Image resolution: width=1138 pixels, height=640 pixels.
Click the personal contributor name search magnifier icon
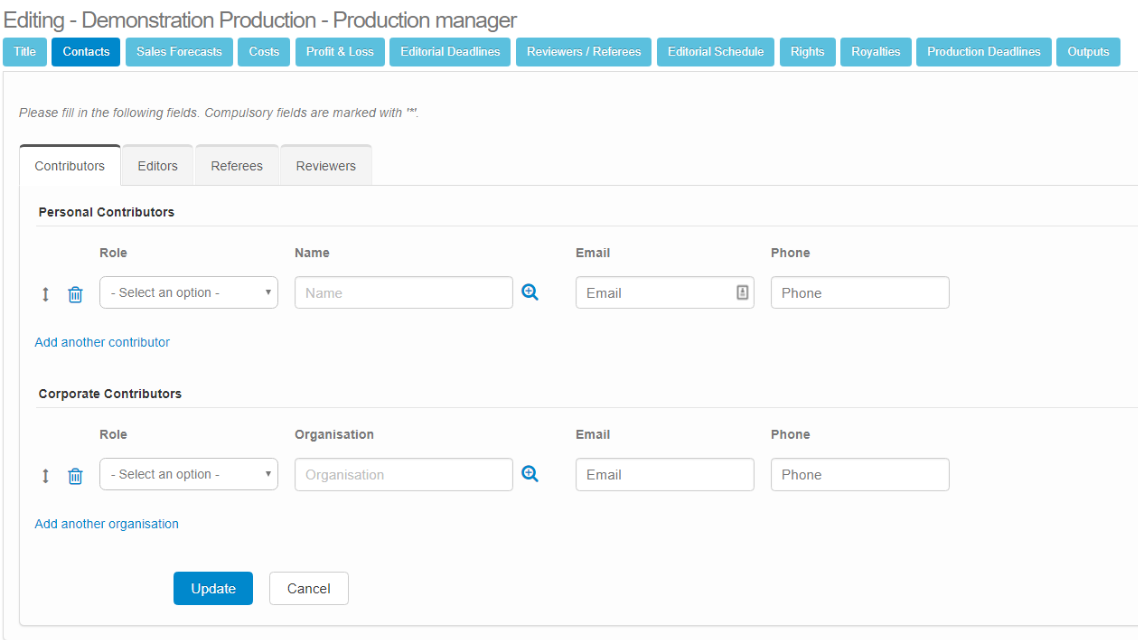point(530,293)
